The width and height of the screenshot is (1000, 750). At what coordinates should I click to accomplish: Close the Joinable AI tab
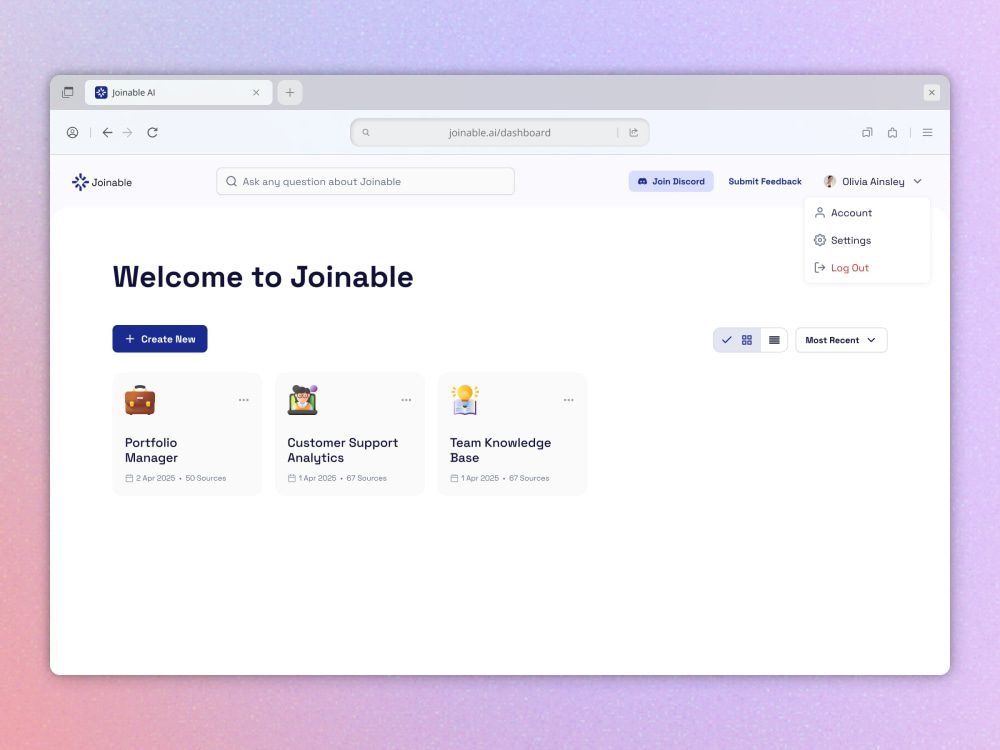(256, 92)
